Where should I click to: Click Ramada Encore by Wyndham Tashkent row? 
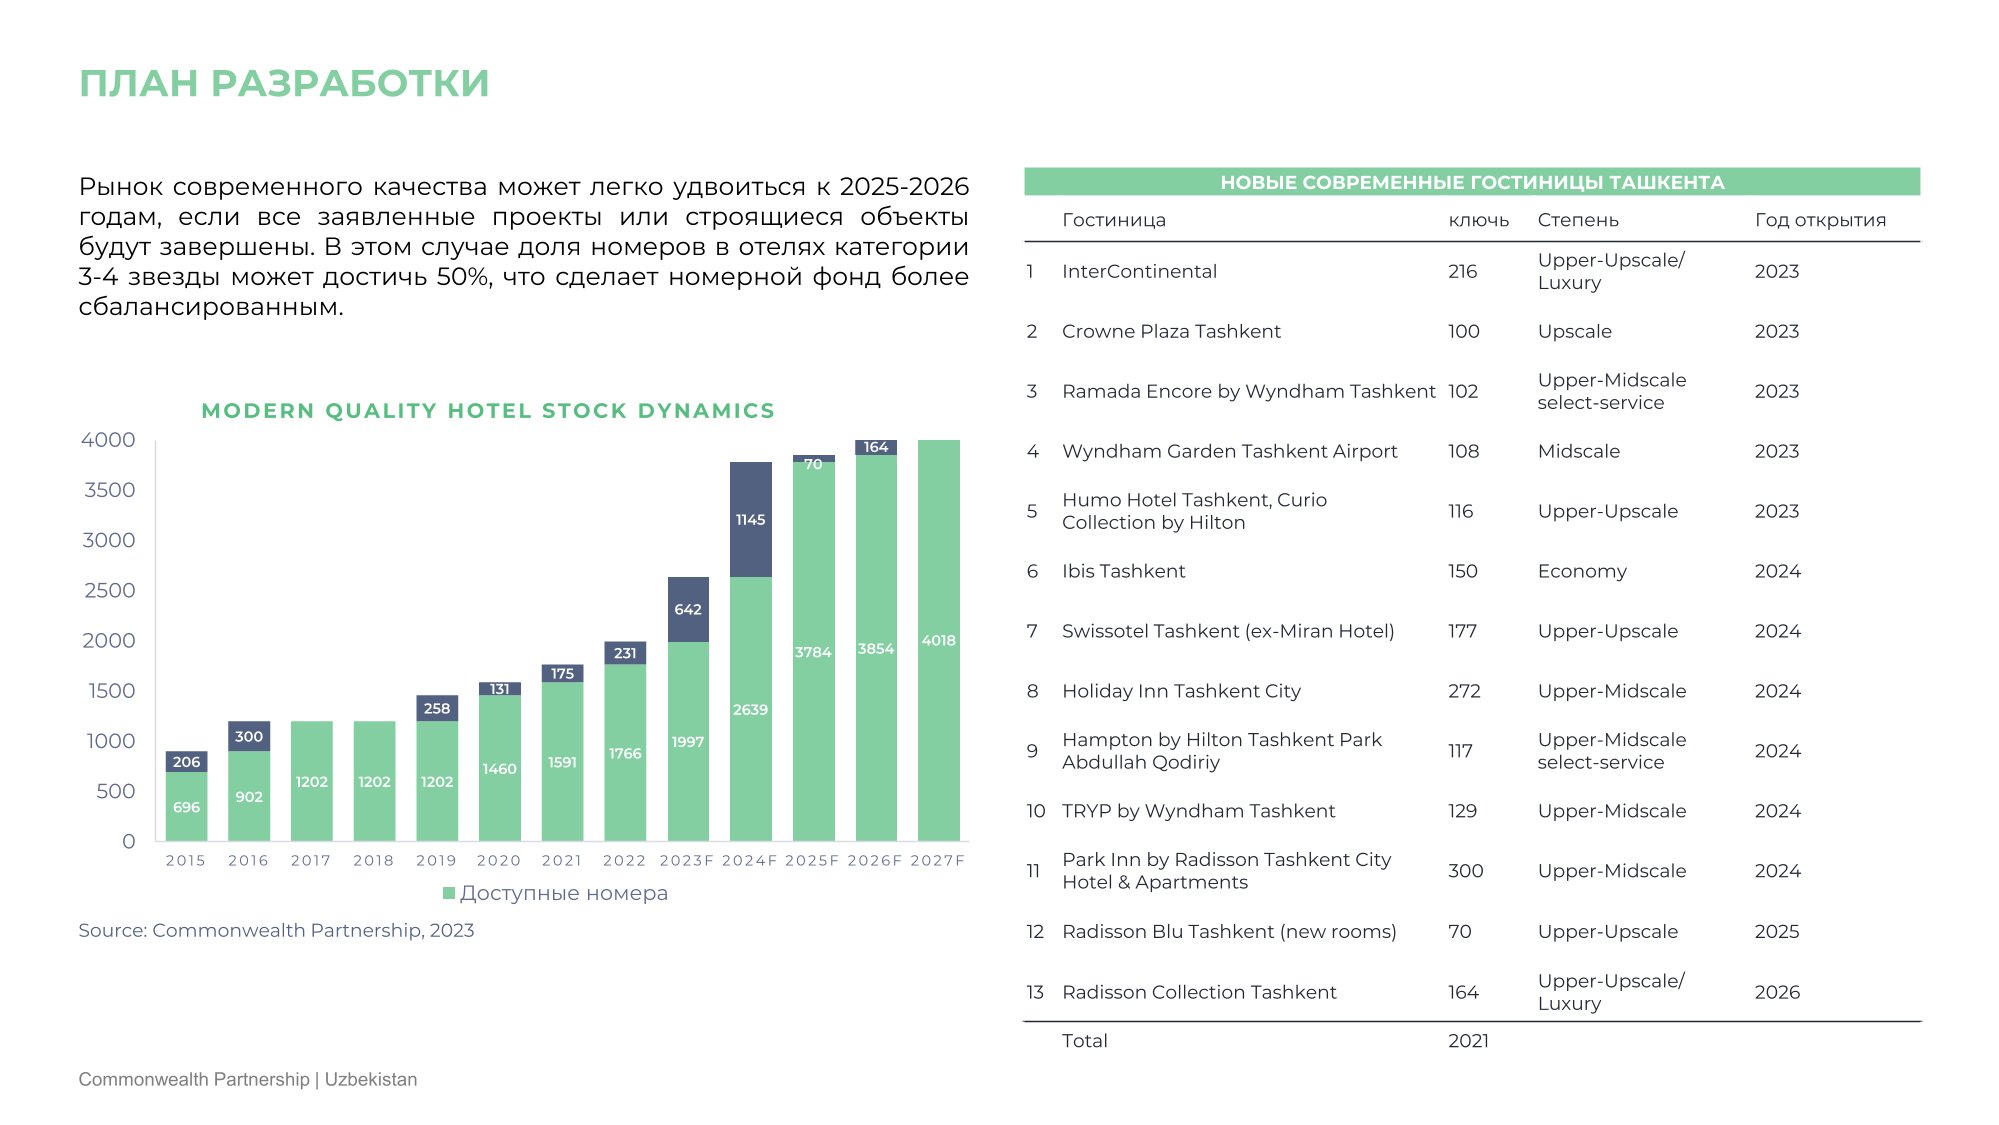(x=1249, y=391)
